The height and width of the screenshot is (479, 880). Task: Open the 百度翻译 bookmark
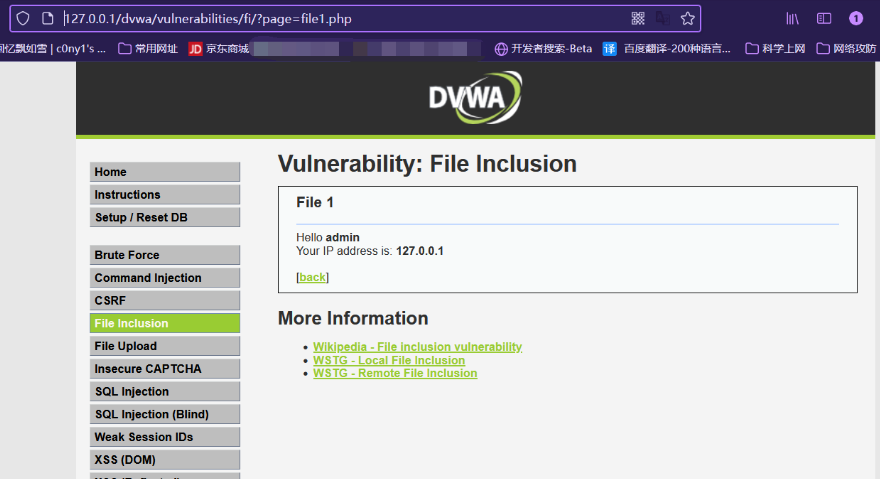667,49
